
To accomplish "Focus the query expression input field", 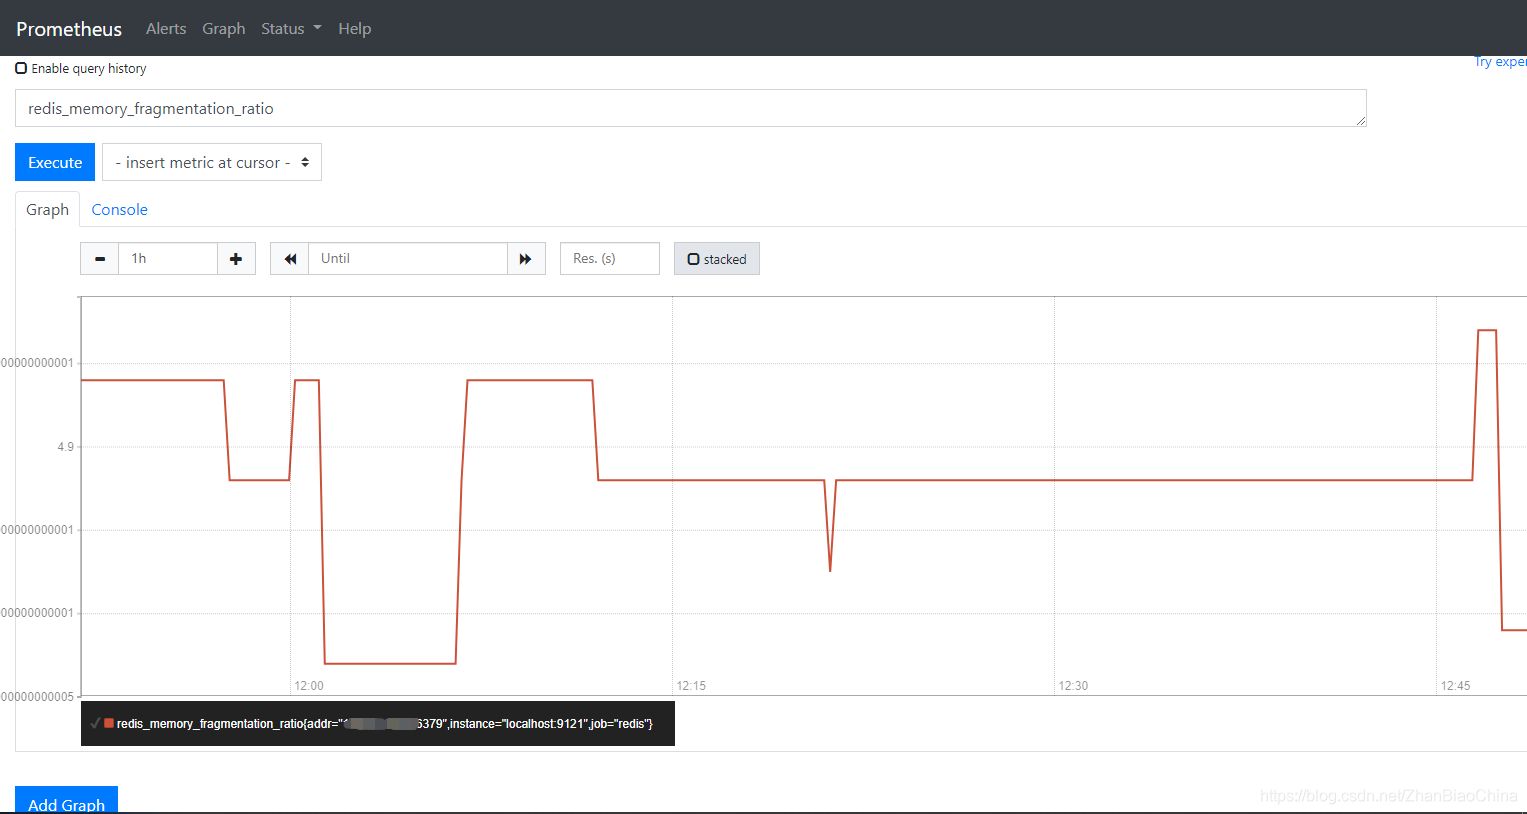I will pos(691,108).
